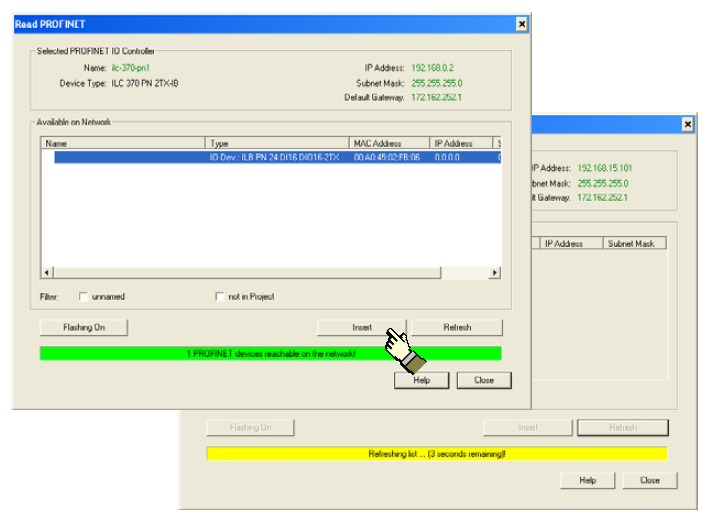Click the horizontal scrollbar thumb in device list

(247, 273)
